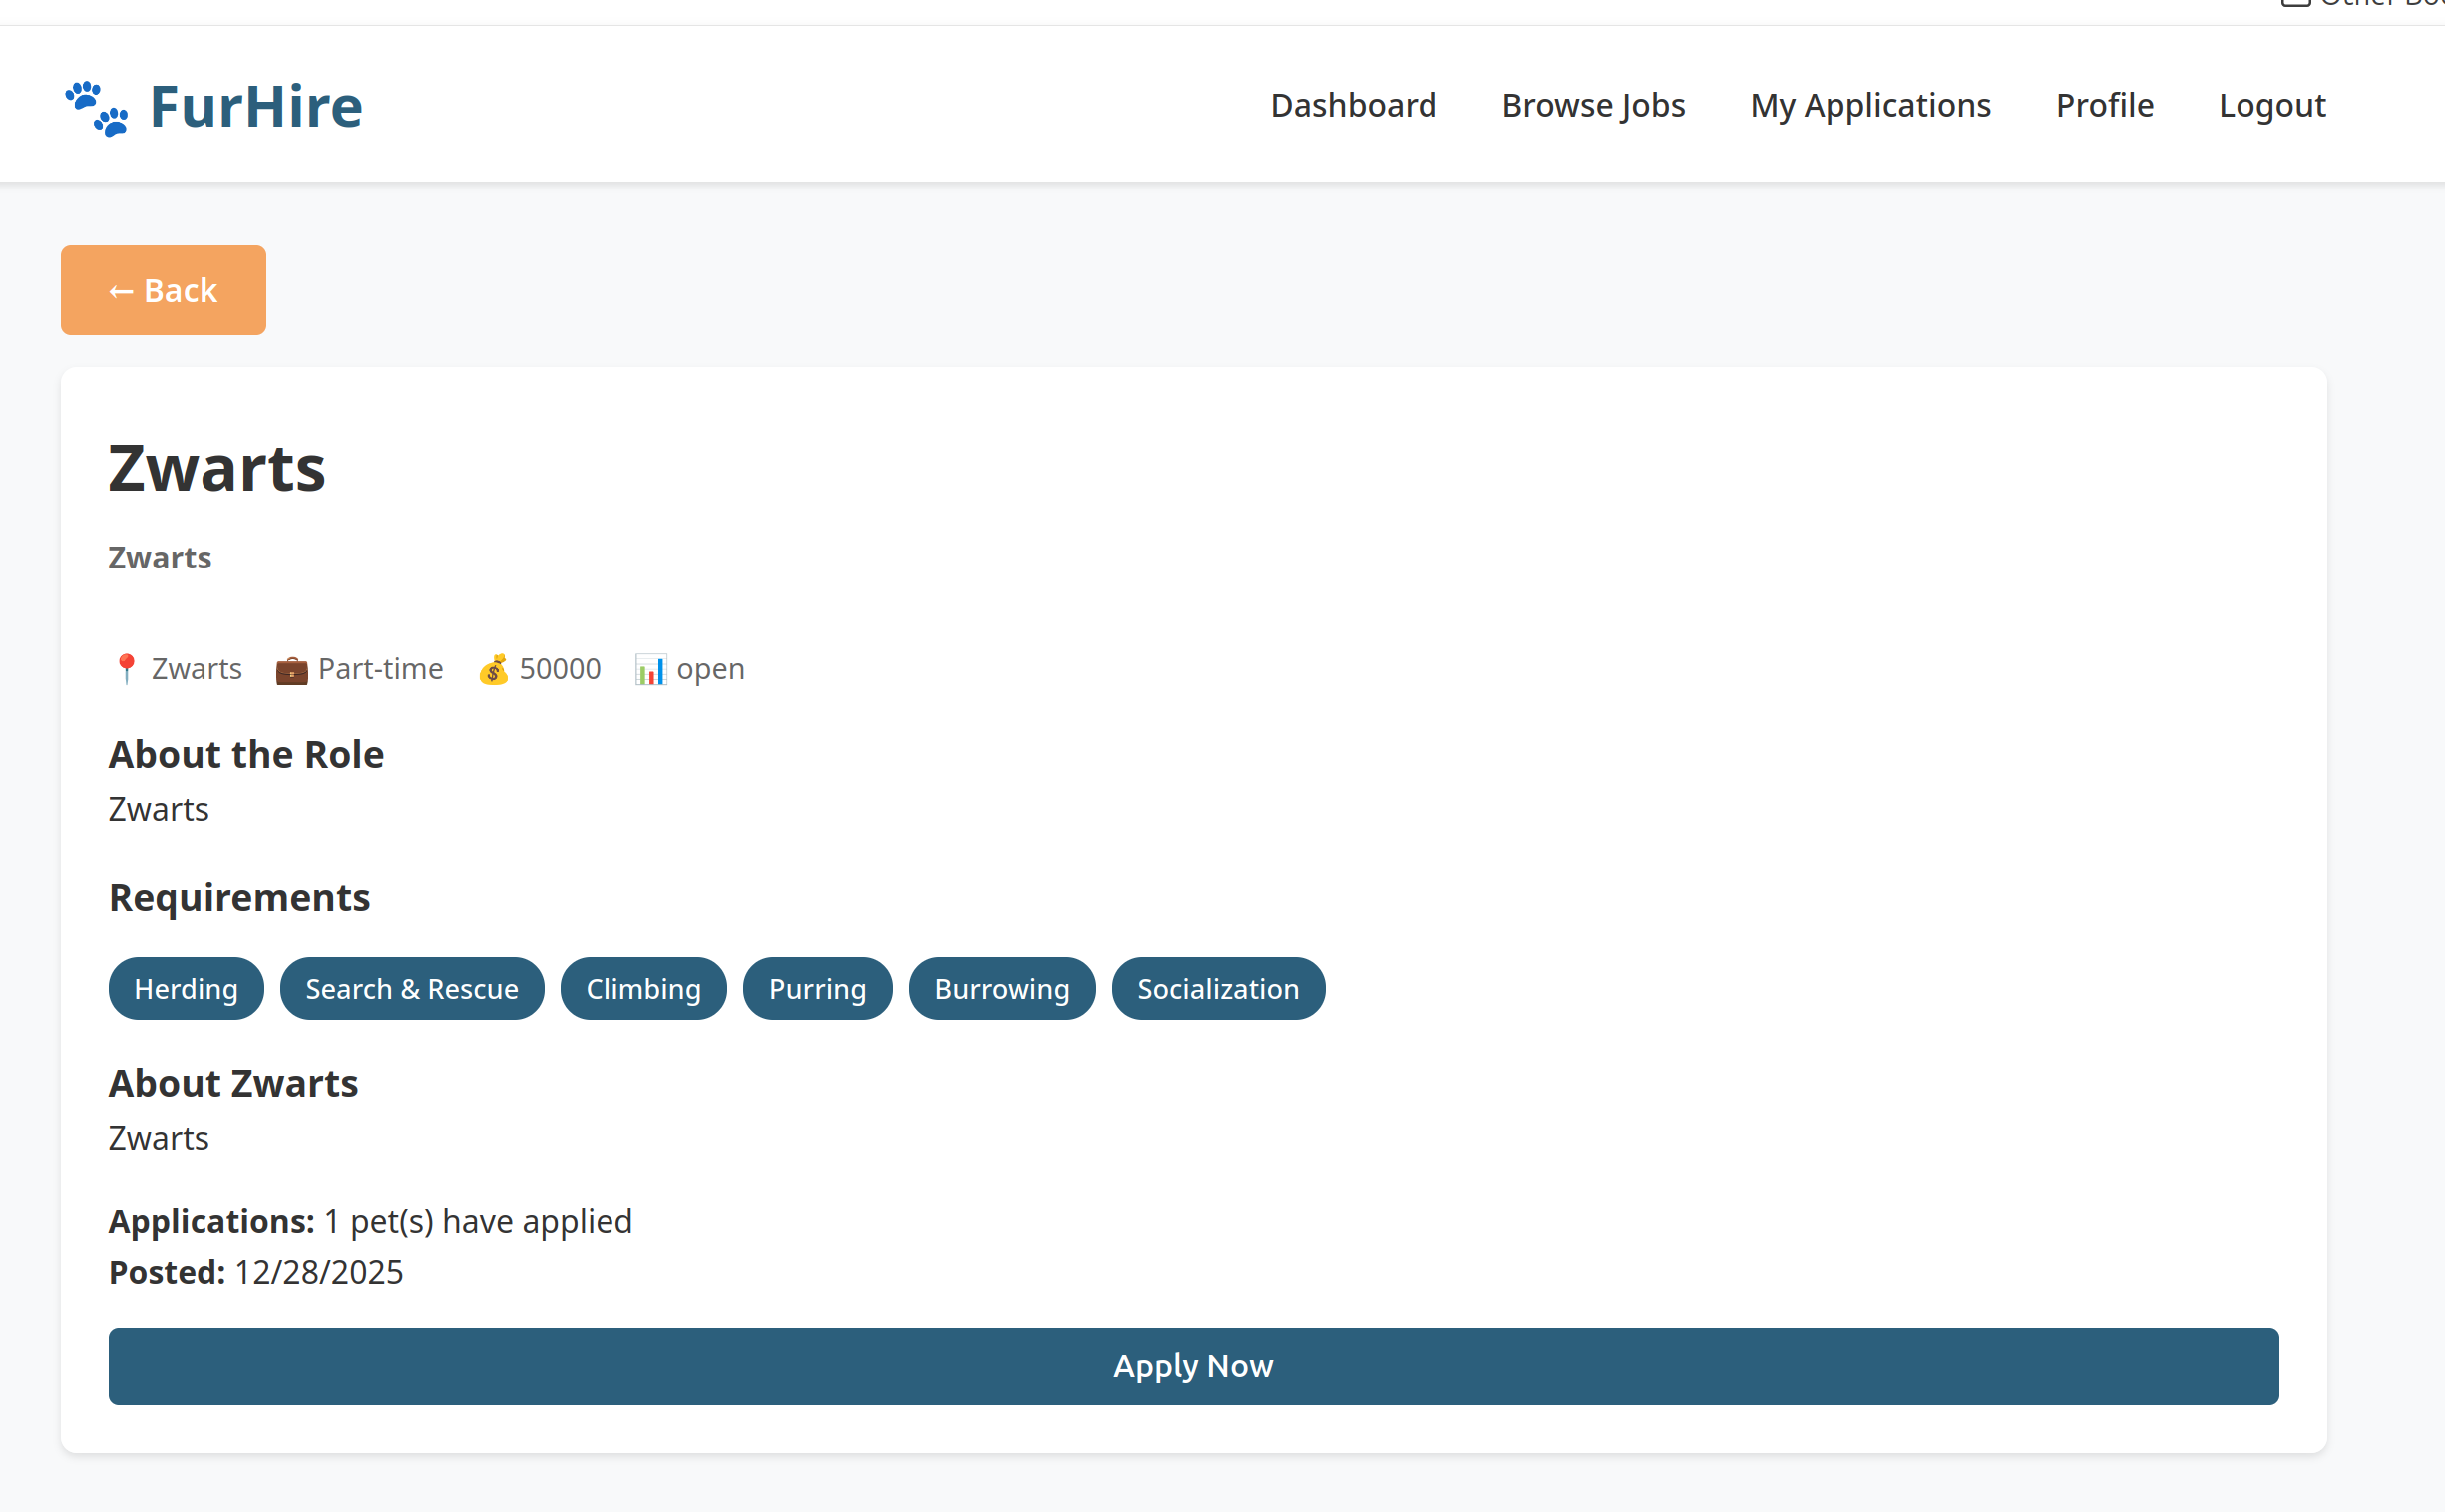This screenshot has height=1512, width=2445.
Task: Select the Purring skill tag
Action: tap(817, 989)
